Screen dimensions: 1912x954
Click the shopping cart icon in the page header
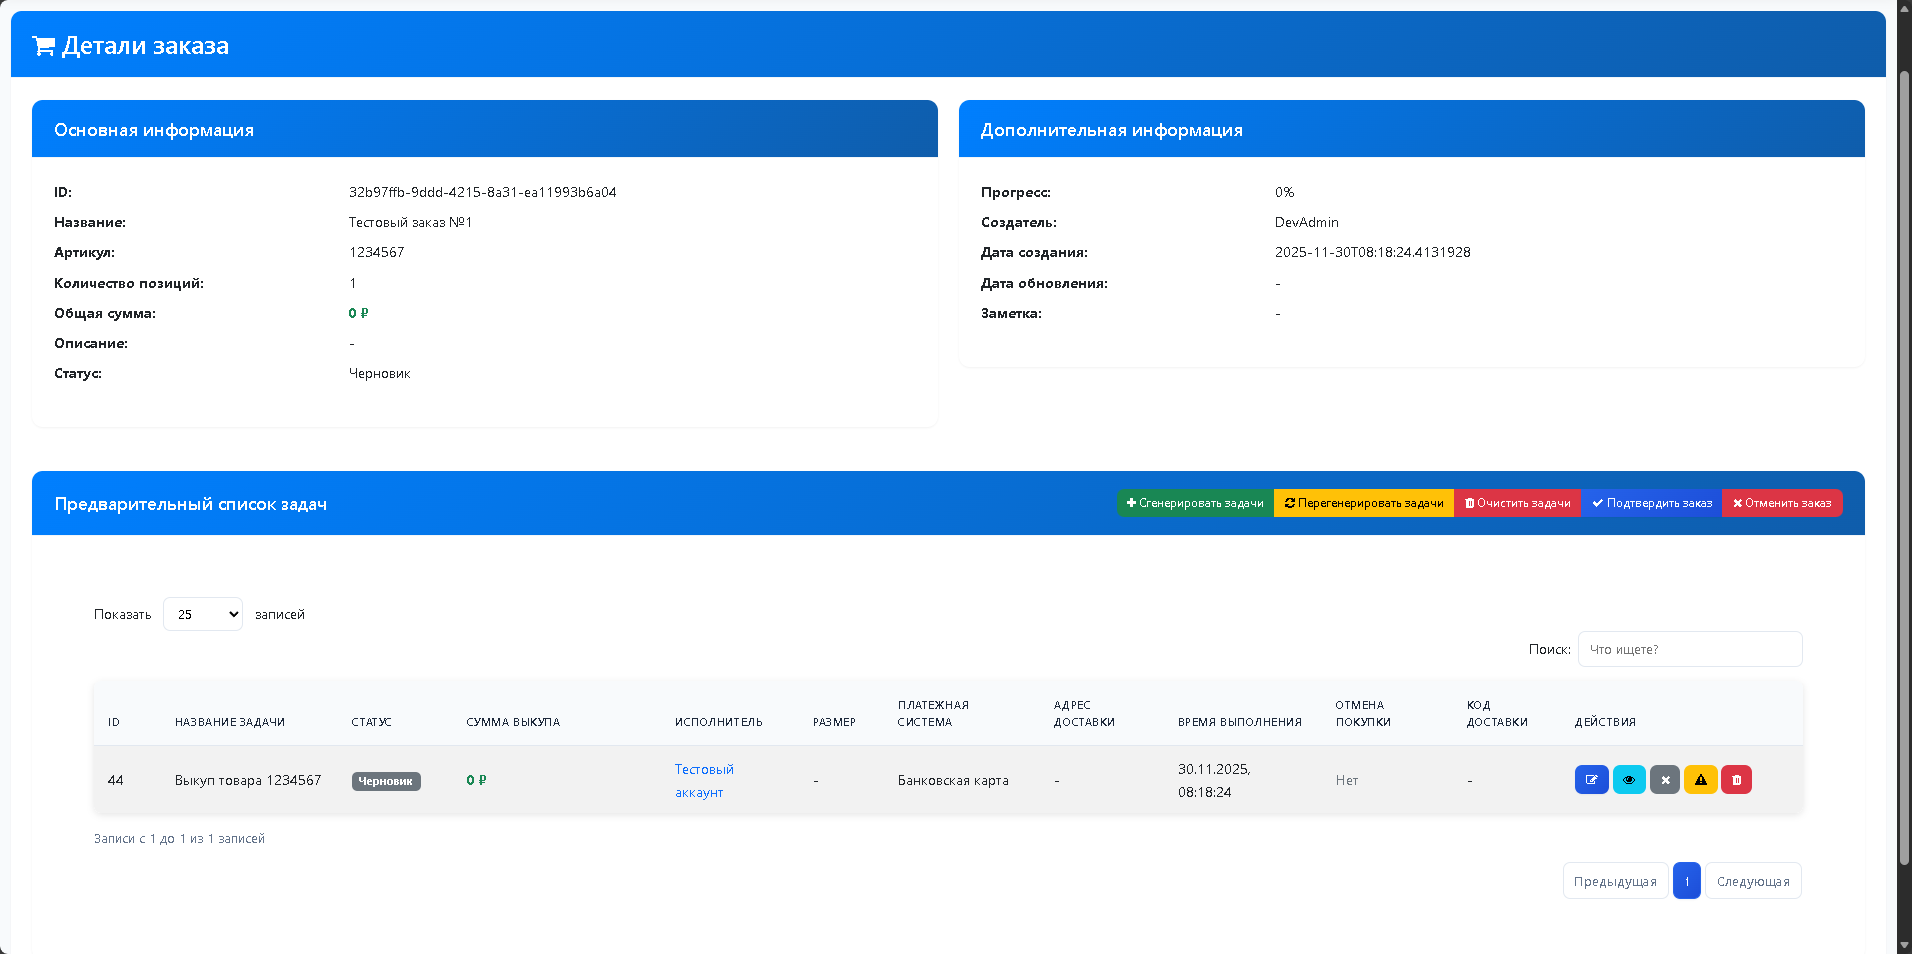[43, 46]
